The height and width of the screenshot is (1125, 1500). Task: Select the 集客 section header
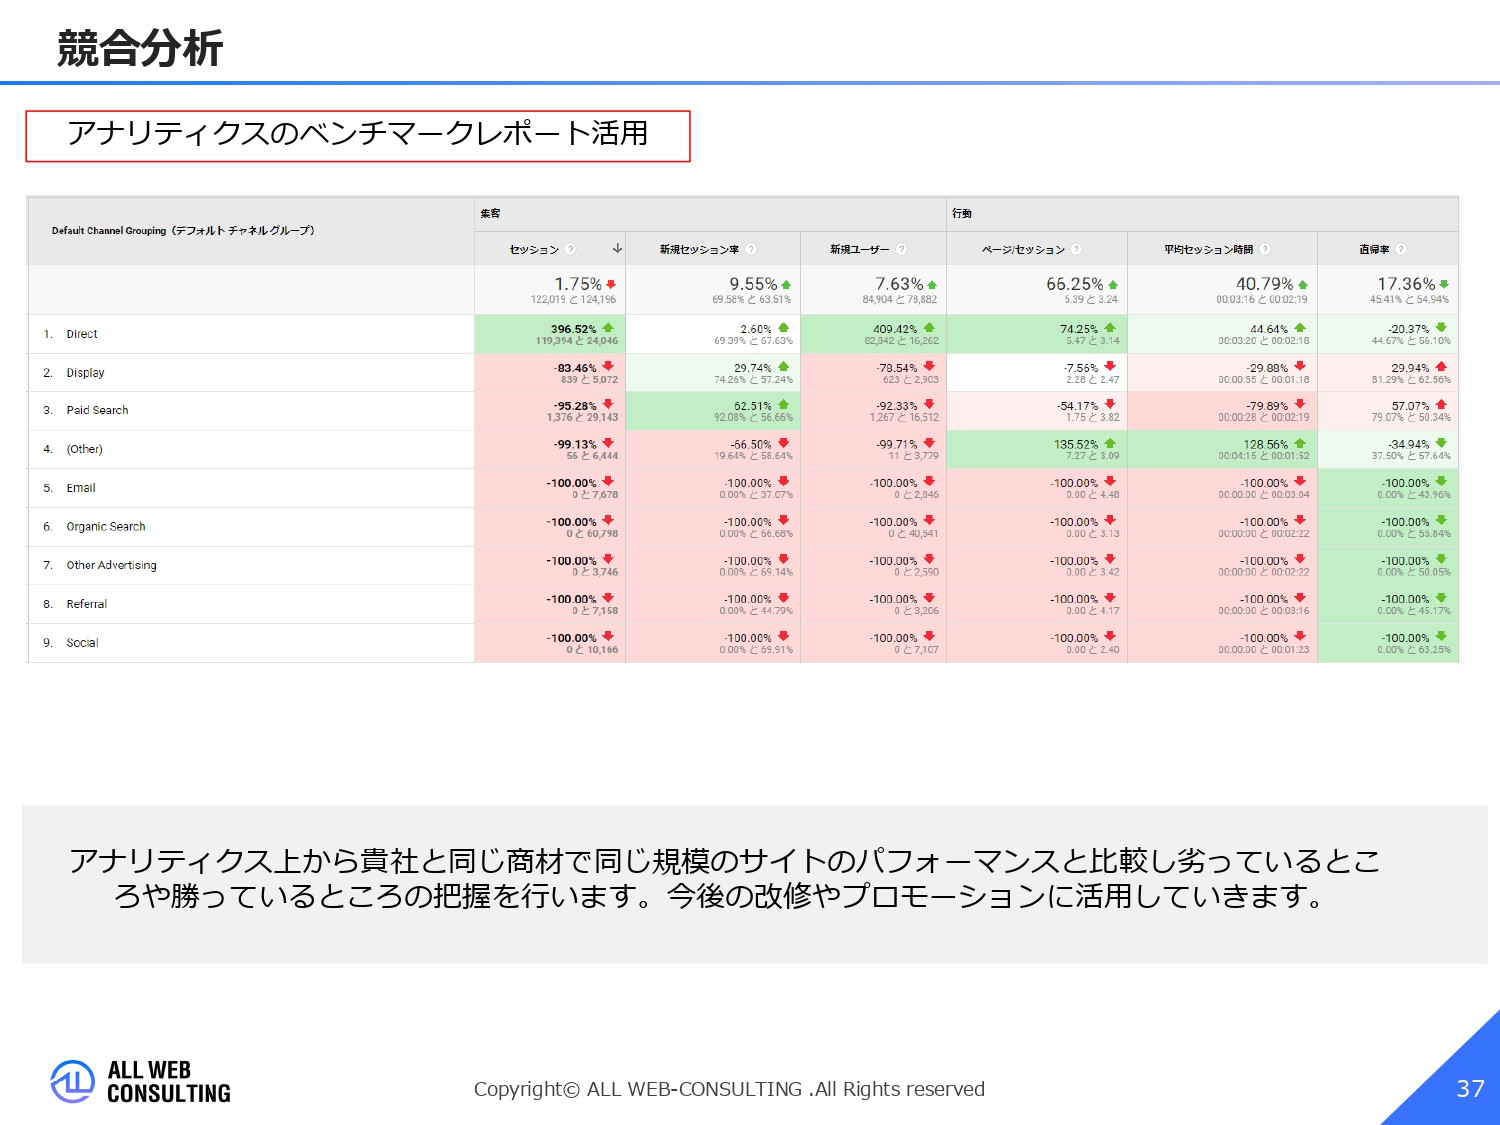pyautogui.click(x=489, y=214)
